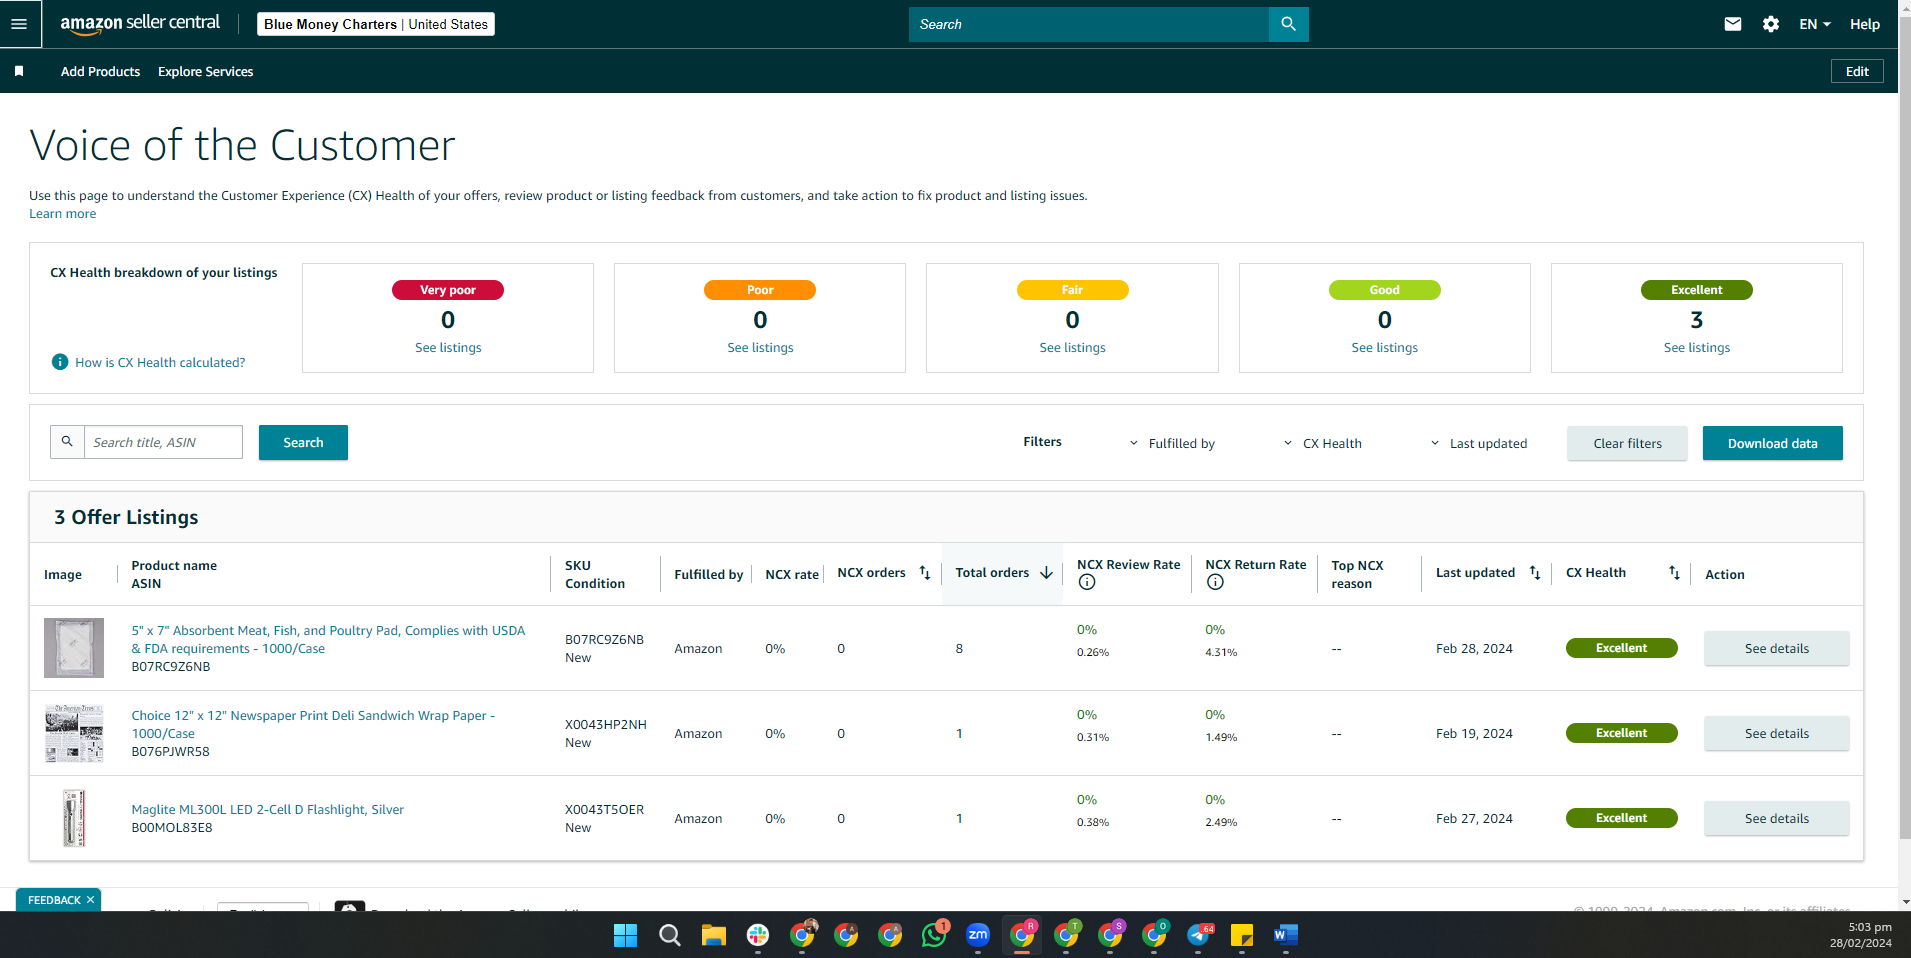
Task: Click the Feedback tab label
Action: point(54,900)
